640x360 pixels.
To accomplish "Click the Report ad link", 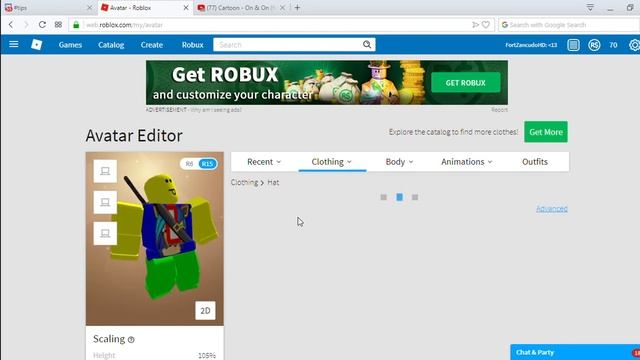I will coord(500,110).
